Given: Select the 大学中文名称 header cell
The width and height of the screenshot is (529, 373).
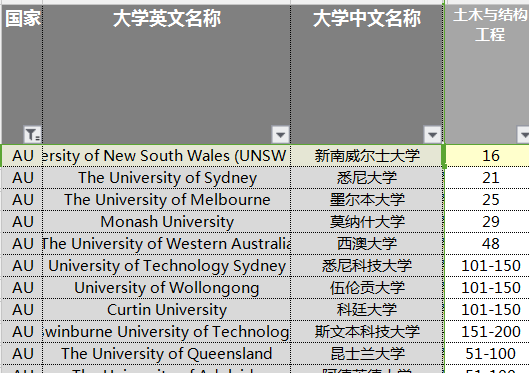Looking at the screenshot, I should click(x=367, y=74).
